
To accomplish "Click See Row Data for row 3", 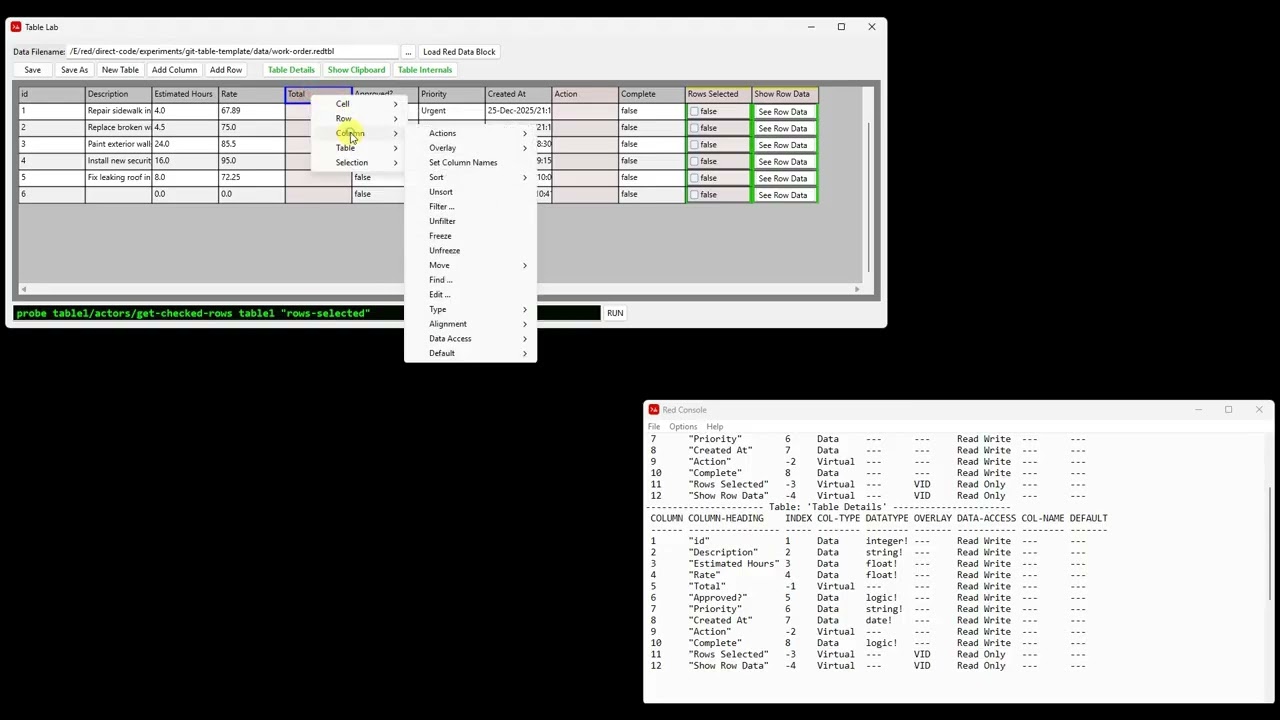I will click(782, 145).
